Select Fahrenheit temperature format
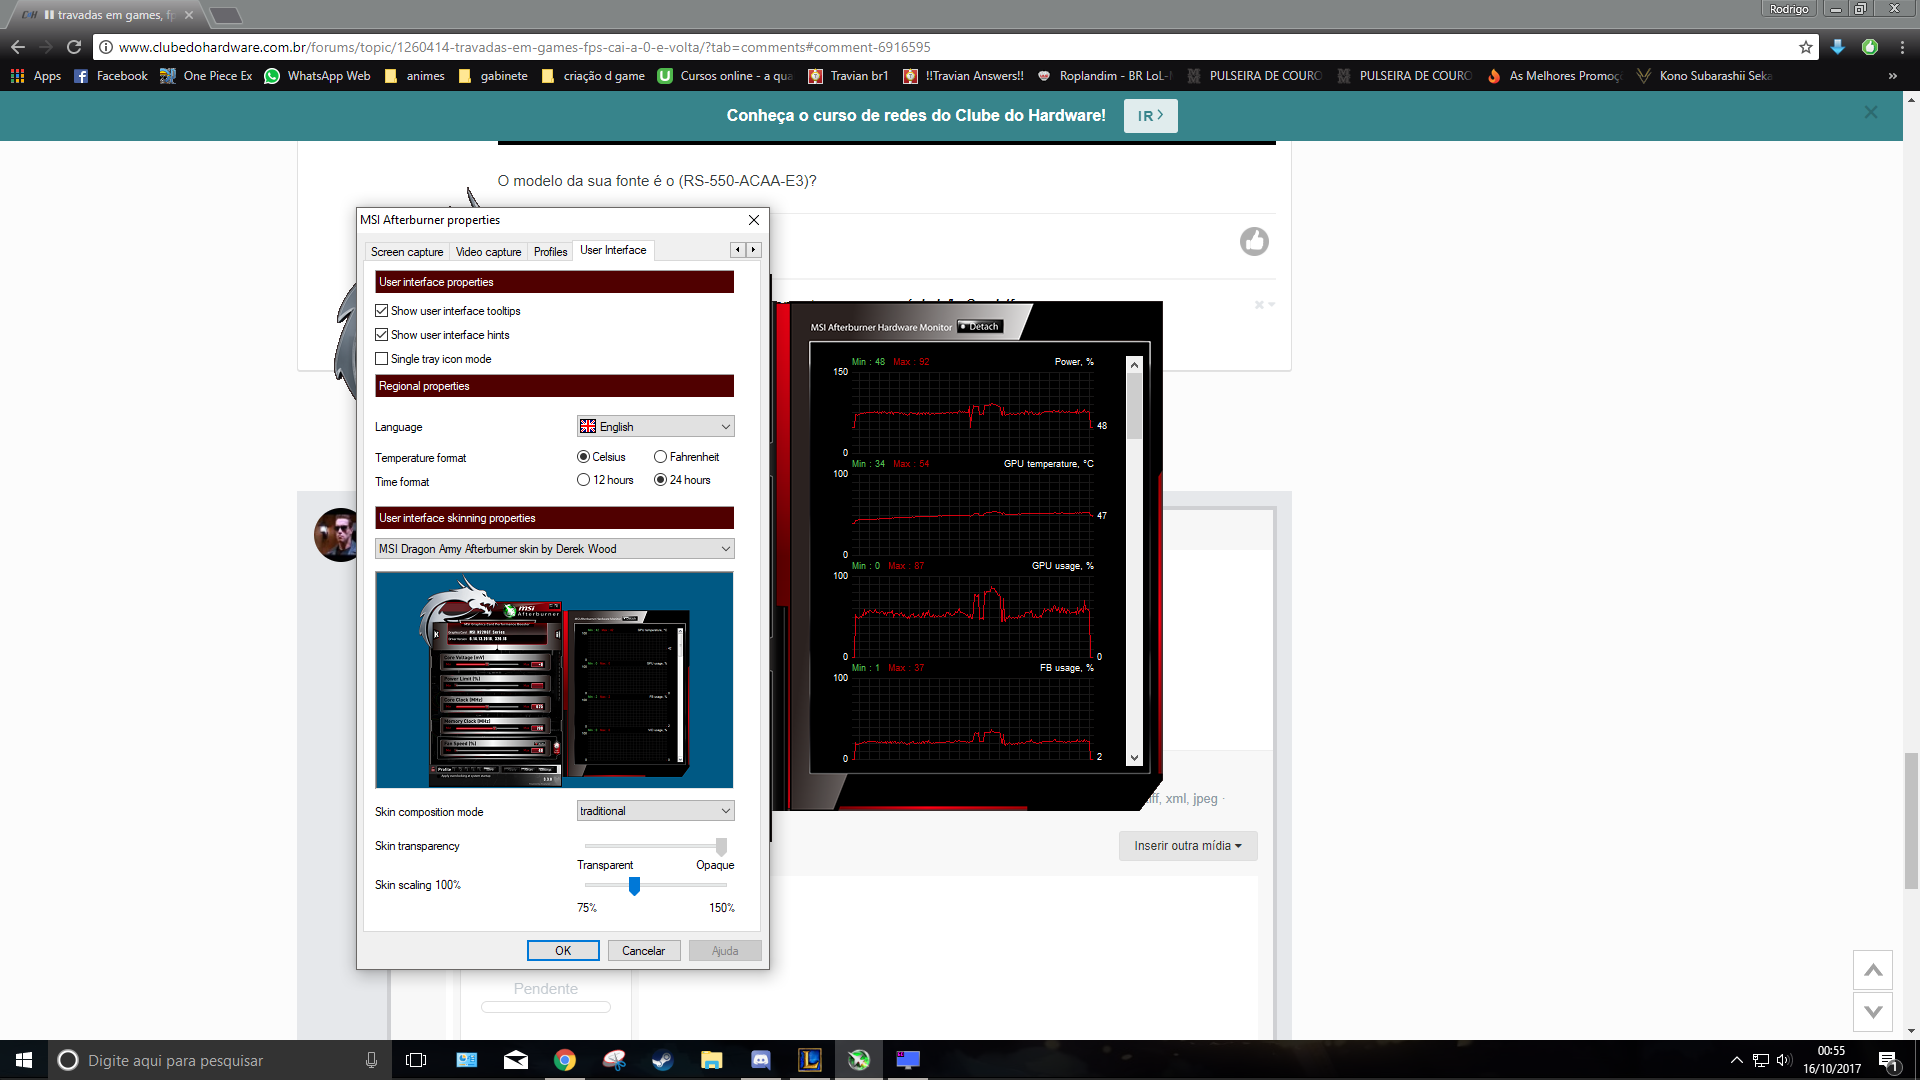The height and width of the screenshot is (1080, 1920). (686, 457)
